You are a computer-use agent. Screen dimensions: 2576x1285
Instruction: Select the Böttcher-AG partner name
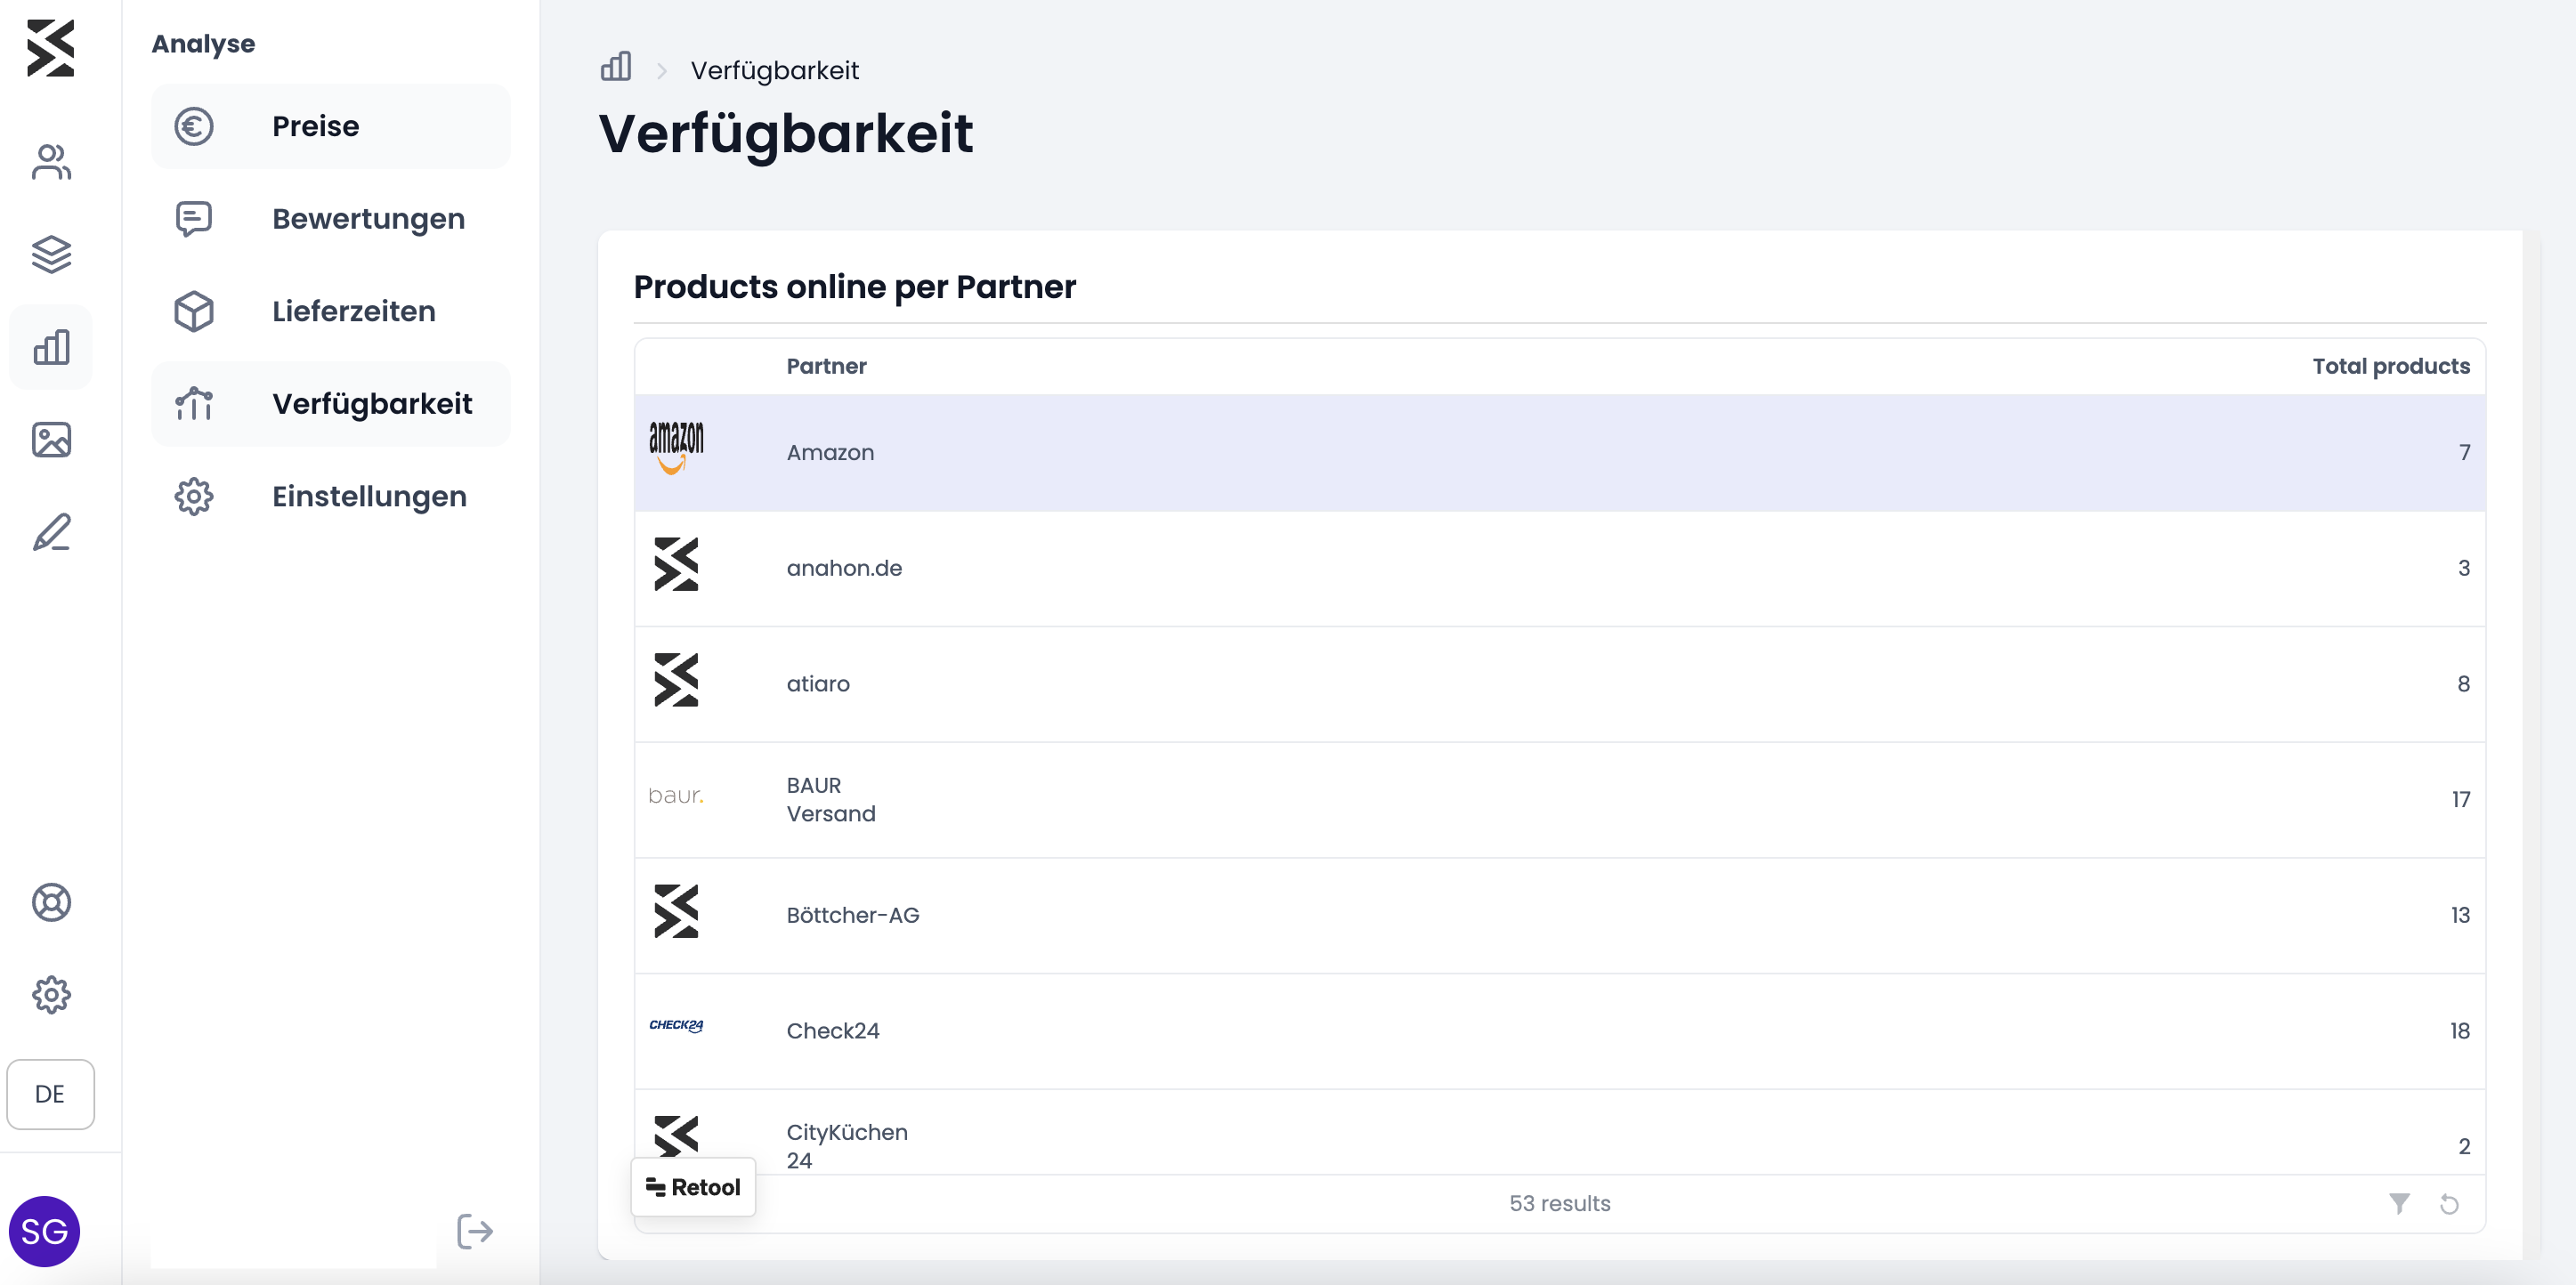(852, 915)
